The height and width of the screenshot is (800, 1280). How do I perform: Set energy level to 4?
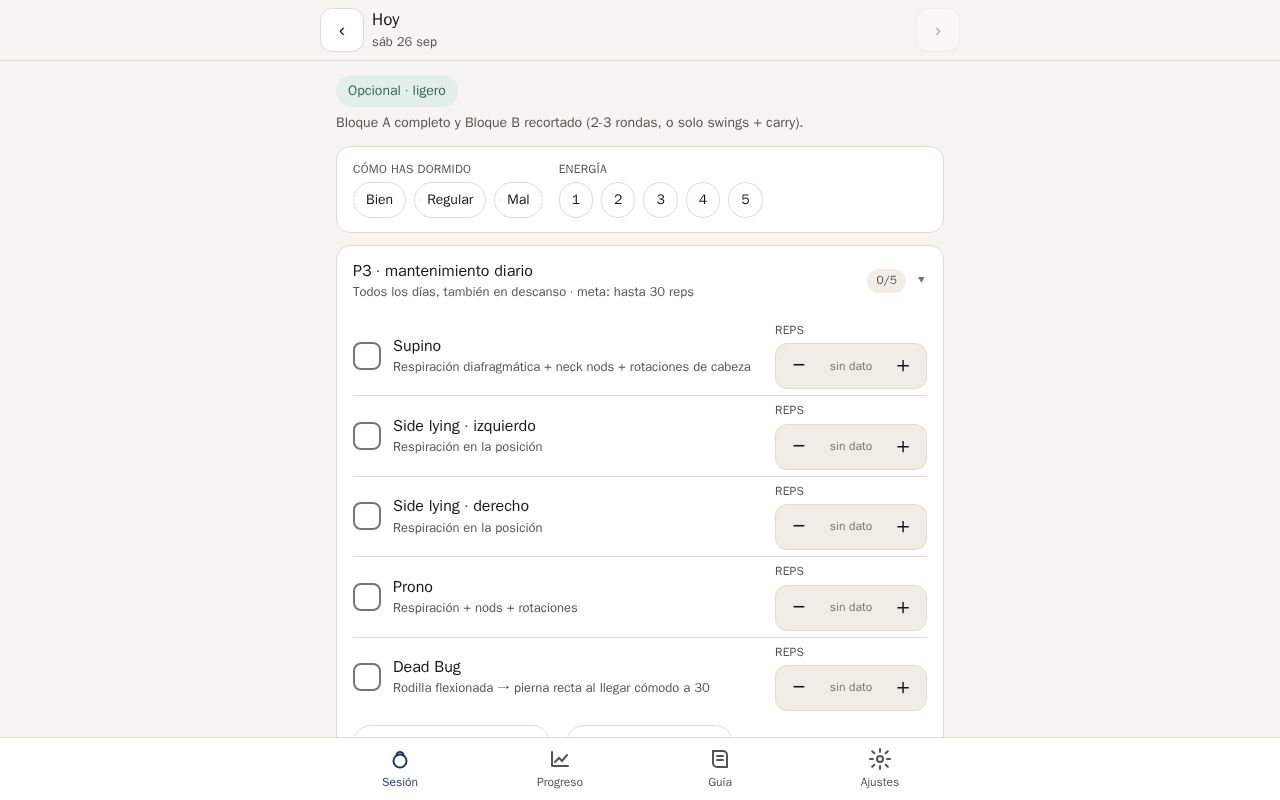pyautogui.click(x=703, y=200)
